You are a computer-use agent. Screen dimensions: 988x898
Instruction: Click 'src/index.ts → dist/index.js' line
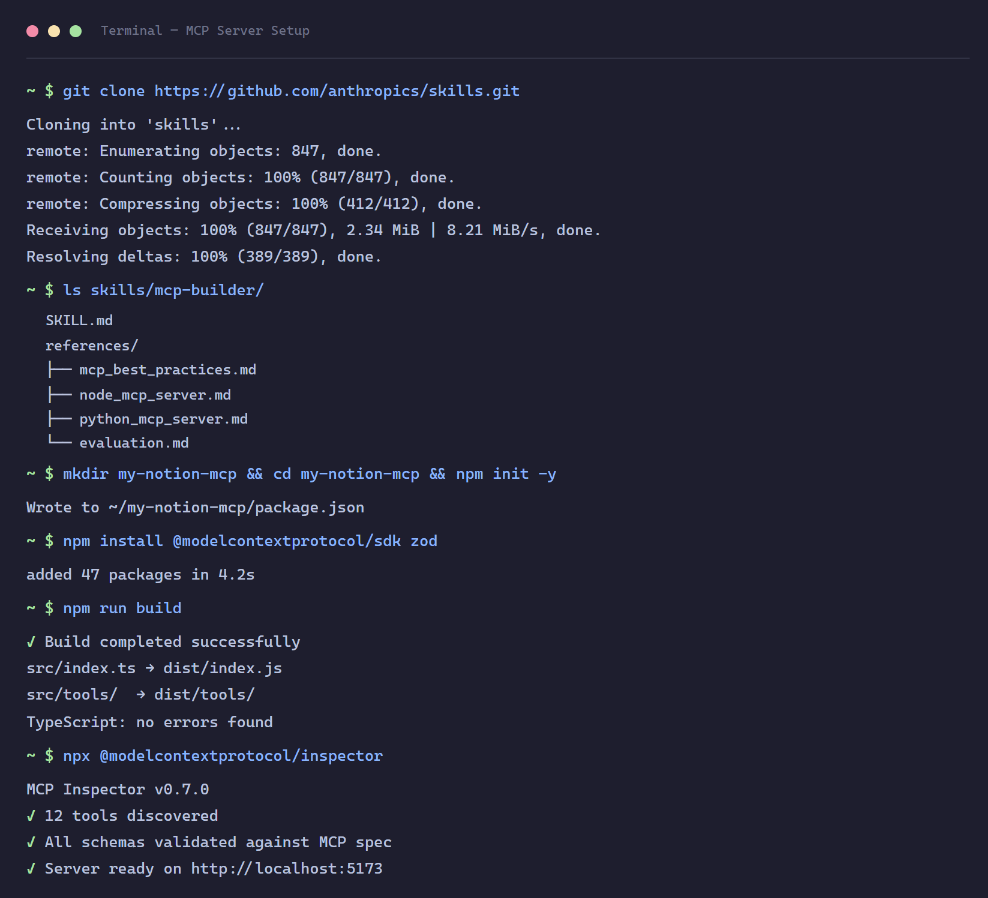coord(154,669)
